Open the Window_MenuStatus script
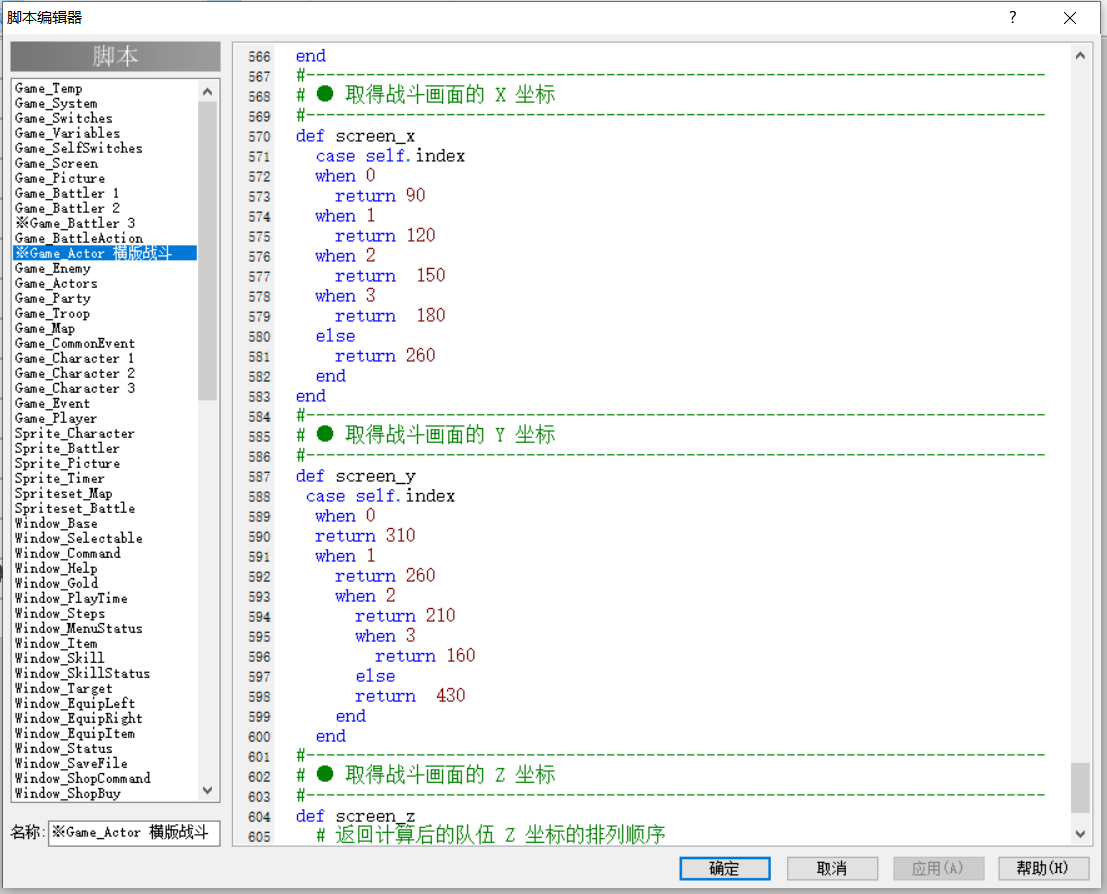 [78, 628]
